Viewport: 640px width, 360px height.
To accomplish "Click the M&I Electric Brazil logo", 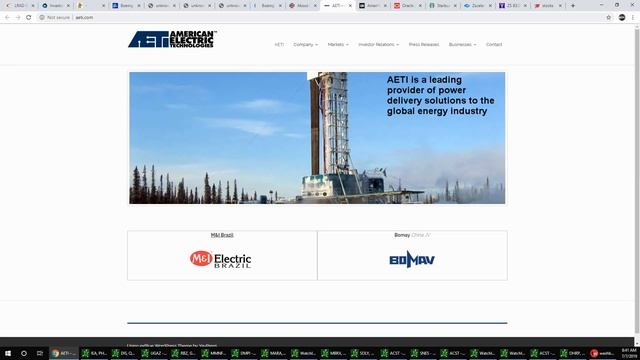I will tap(220, 259).
